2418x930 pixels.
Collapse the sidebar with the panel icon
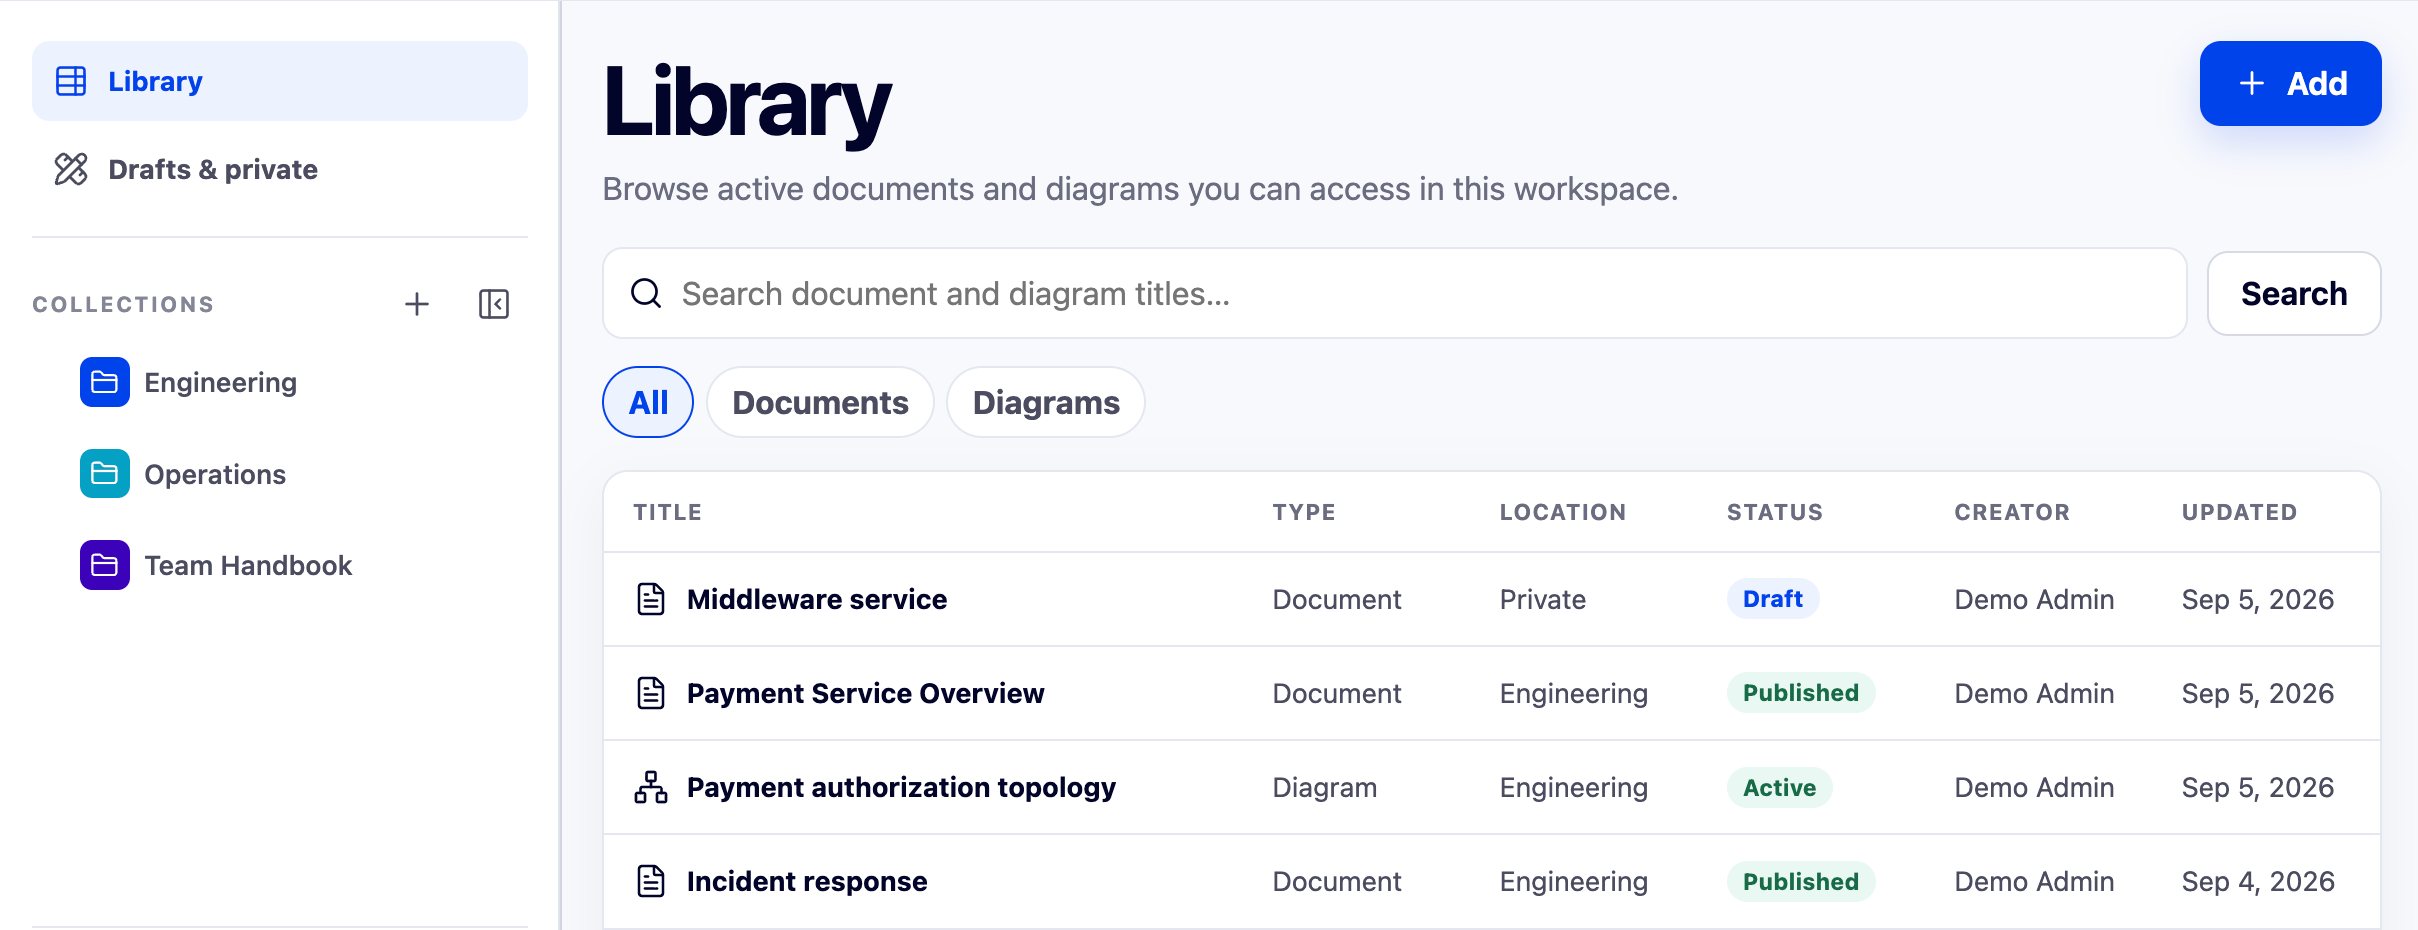coord(494,304)
